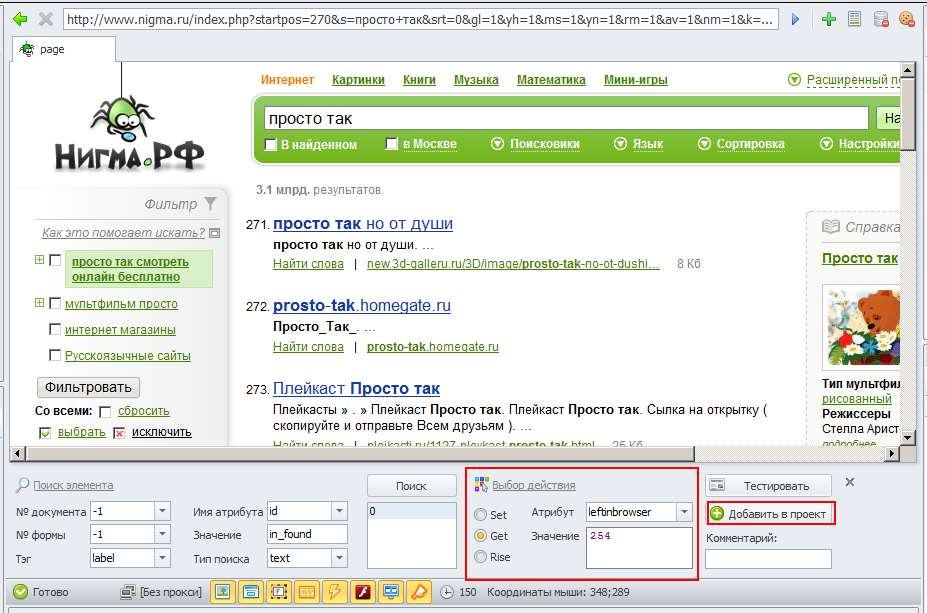Viewport: 927px width, 613px height.
Task: Open the Тип поиска dropdown
Action: point(339,558)
